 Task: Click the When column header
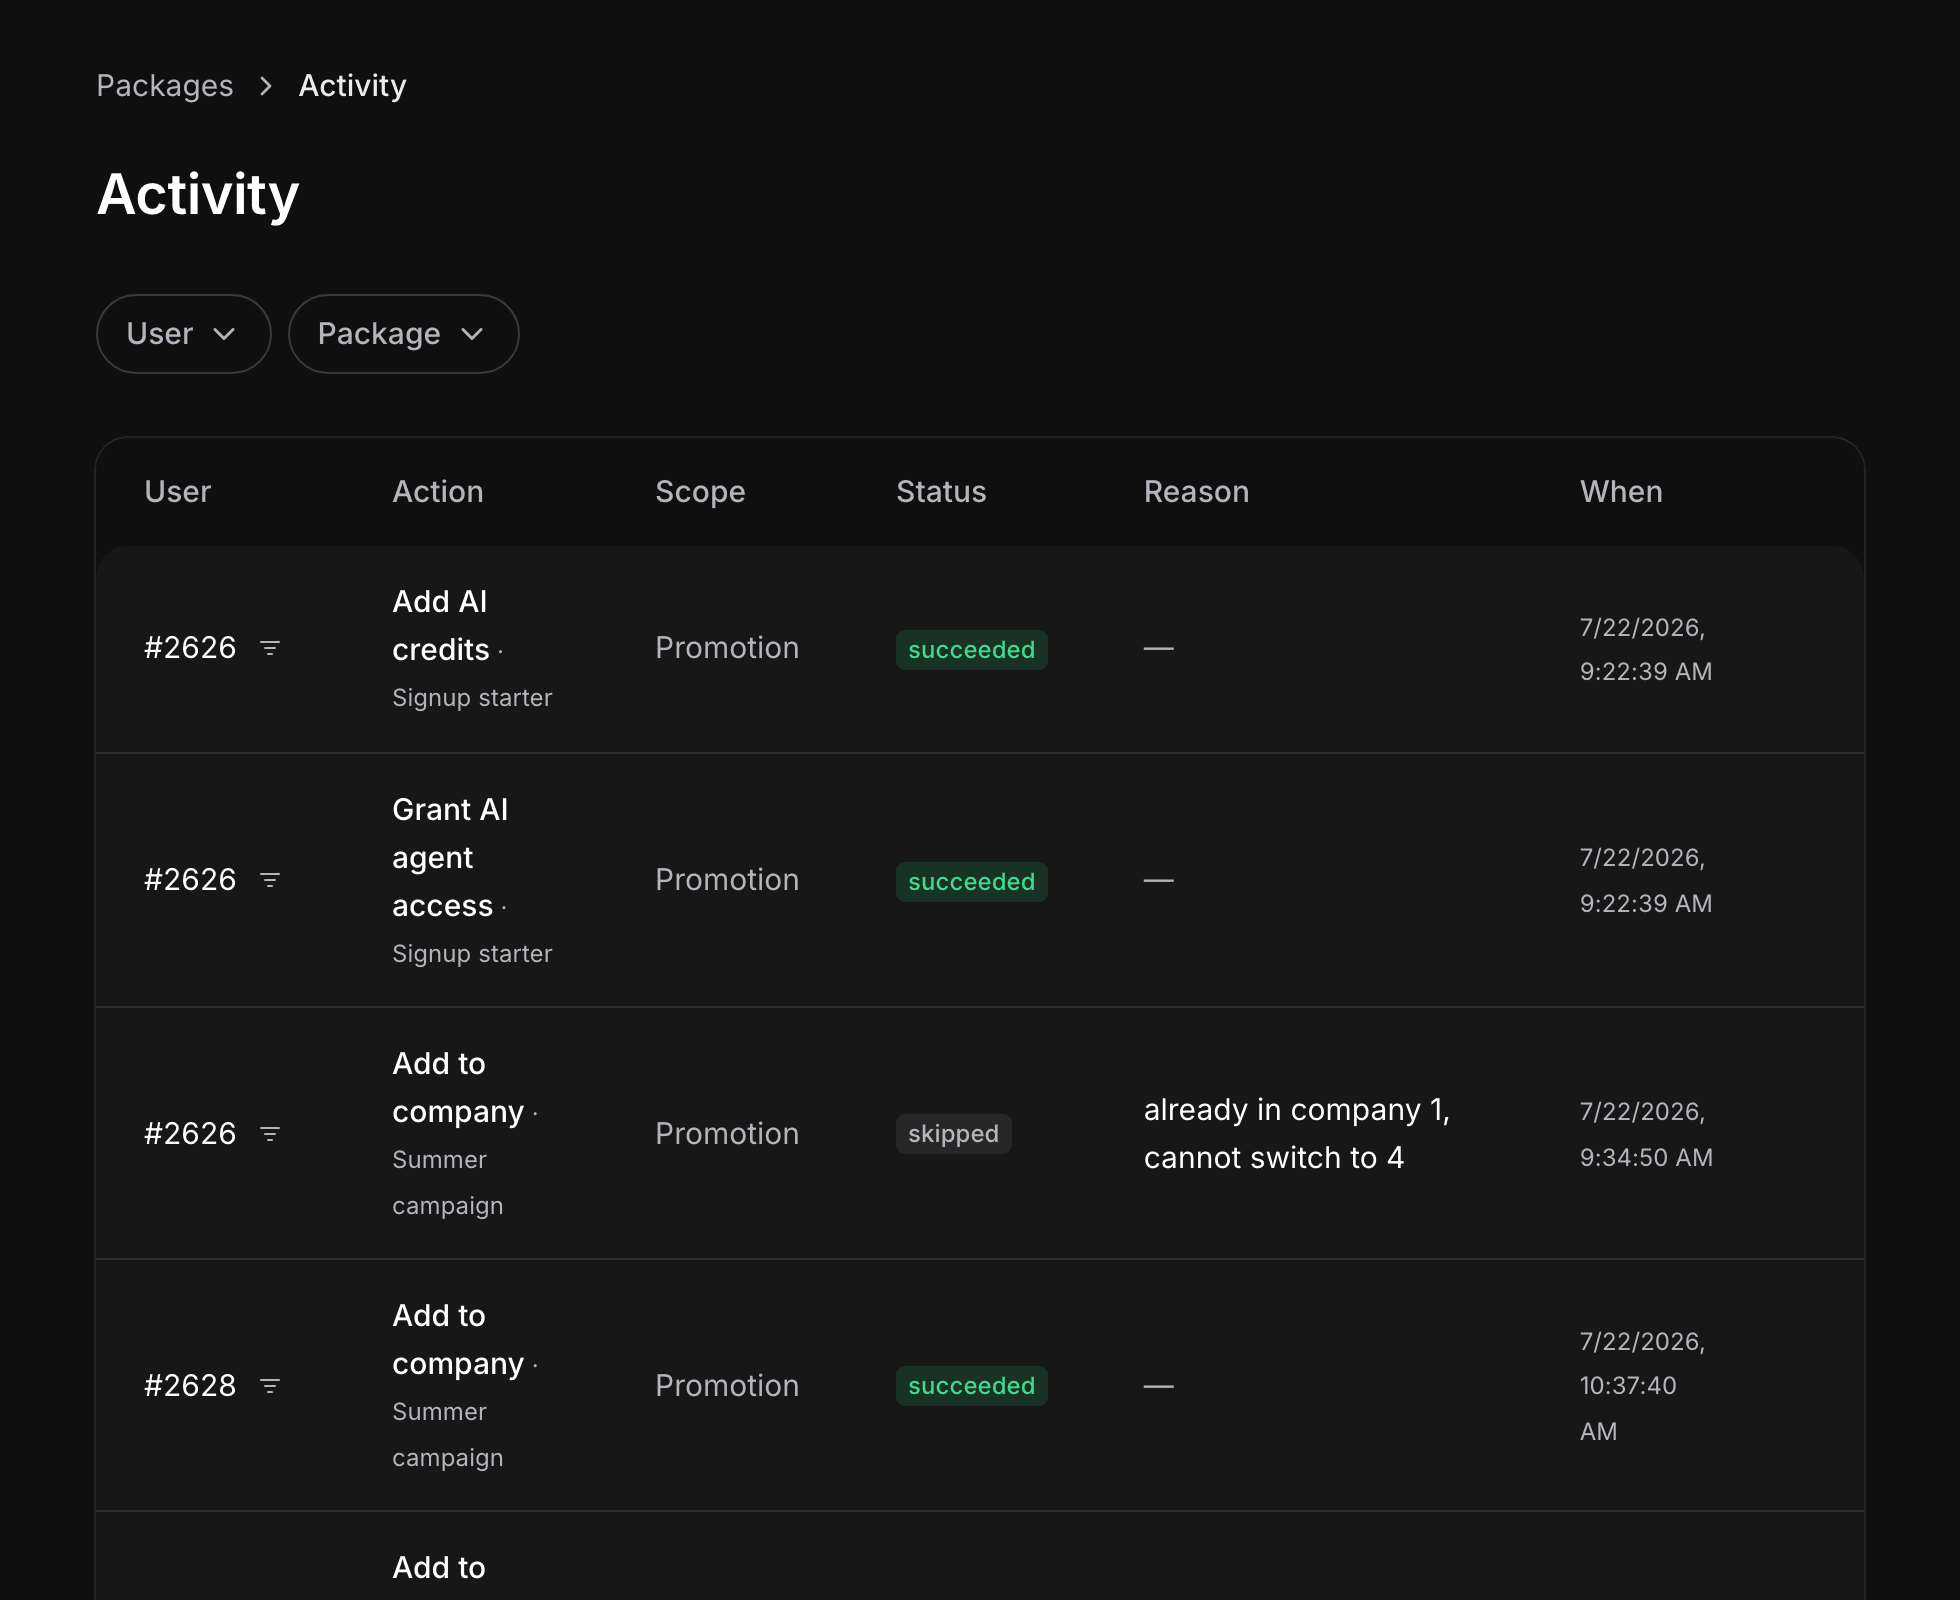pos(1621,492)
